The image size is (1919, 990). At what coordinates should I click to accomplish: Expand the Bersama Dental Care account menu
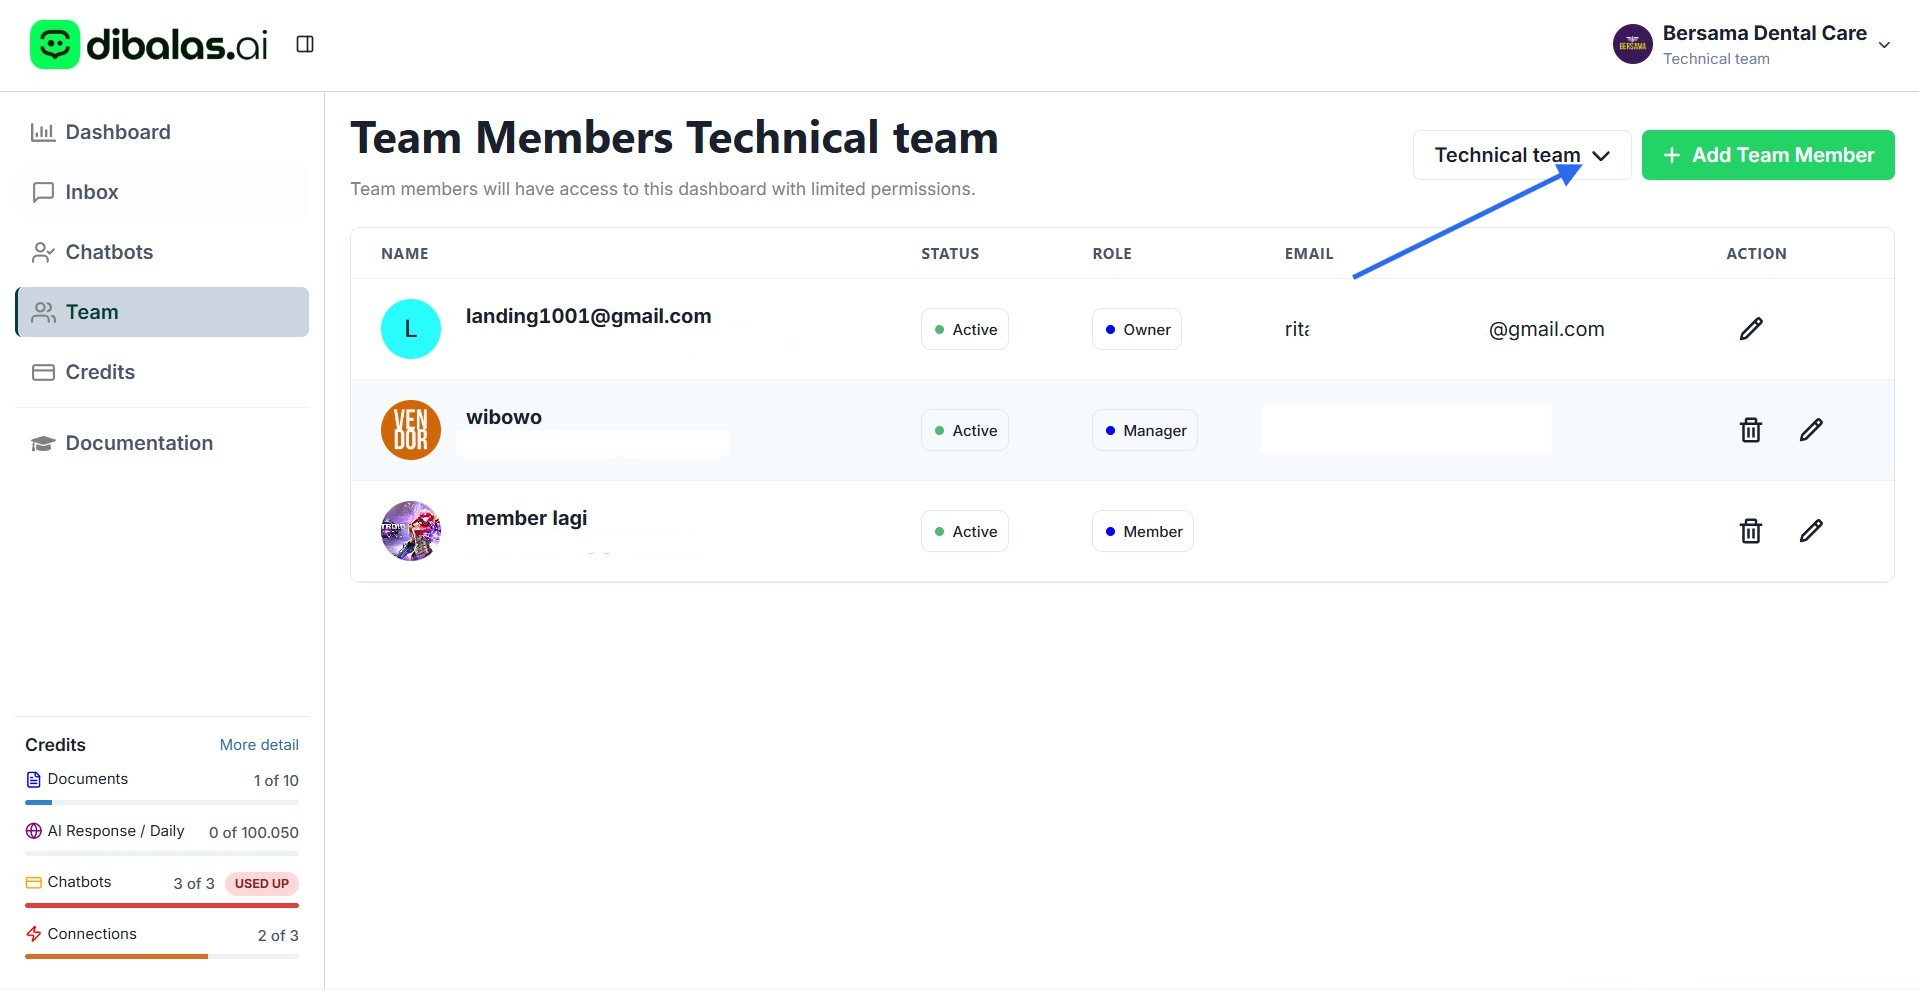[1883, 45]
